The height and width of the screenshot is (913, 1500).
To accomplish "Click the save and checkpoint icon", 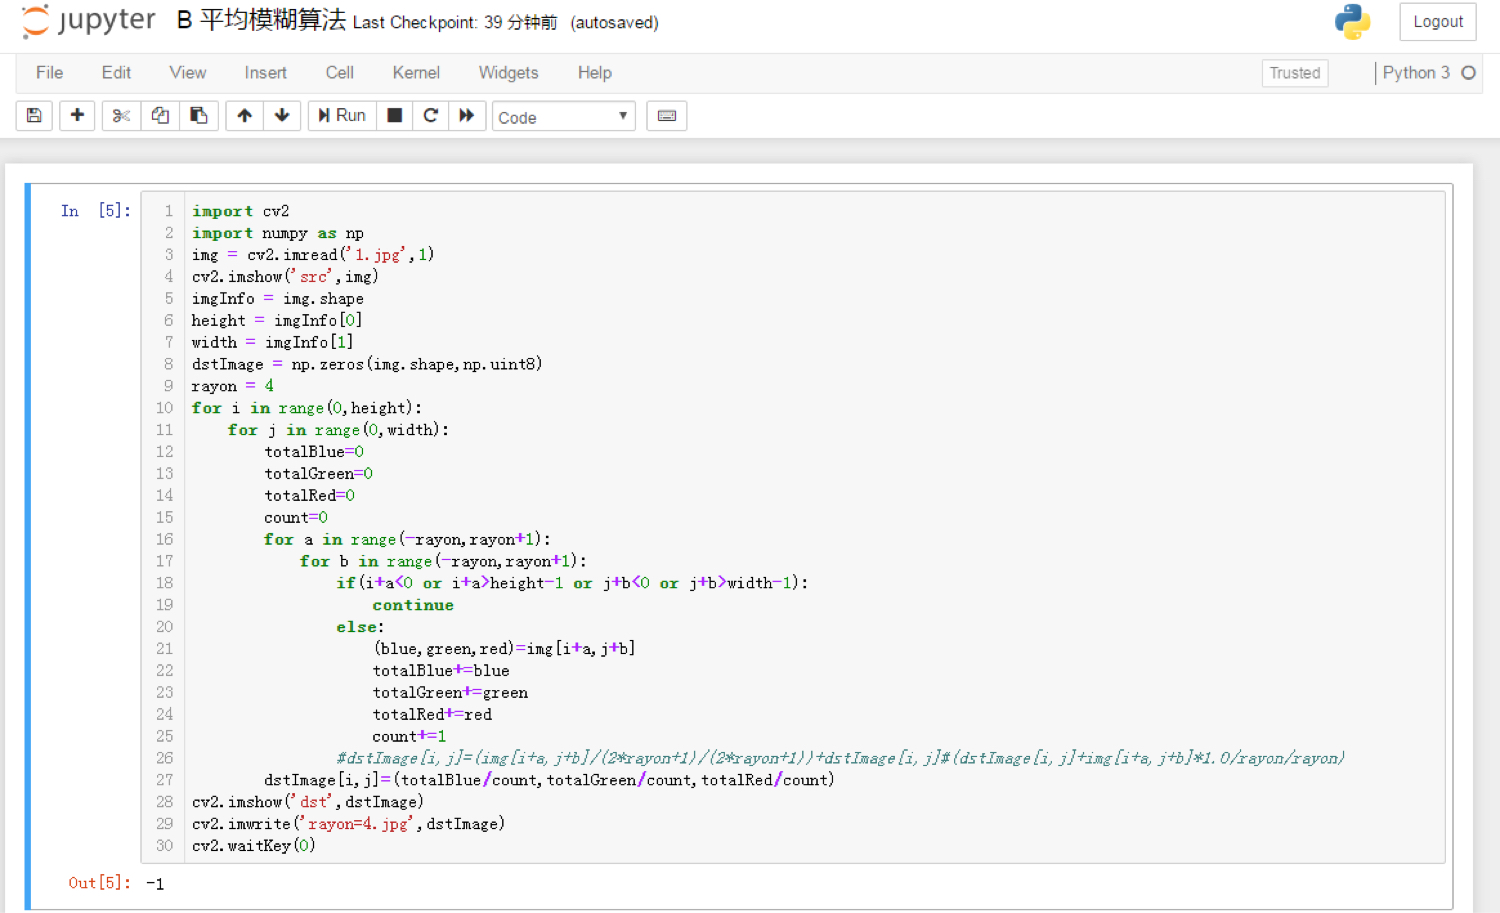I will [34, 116].
